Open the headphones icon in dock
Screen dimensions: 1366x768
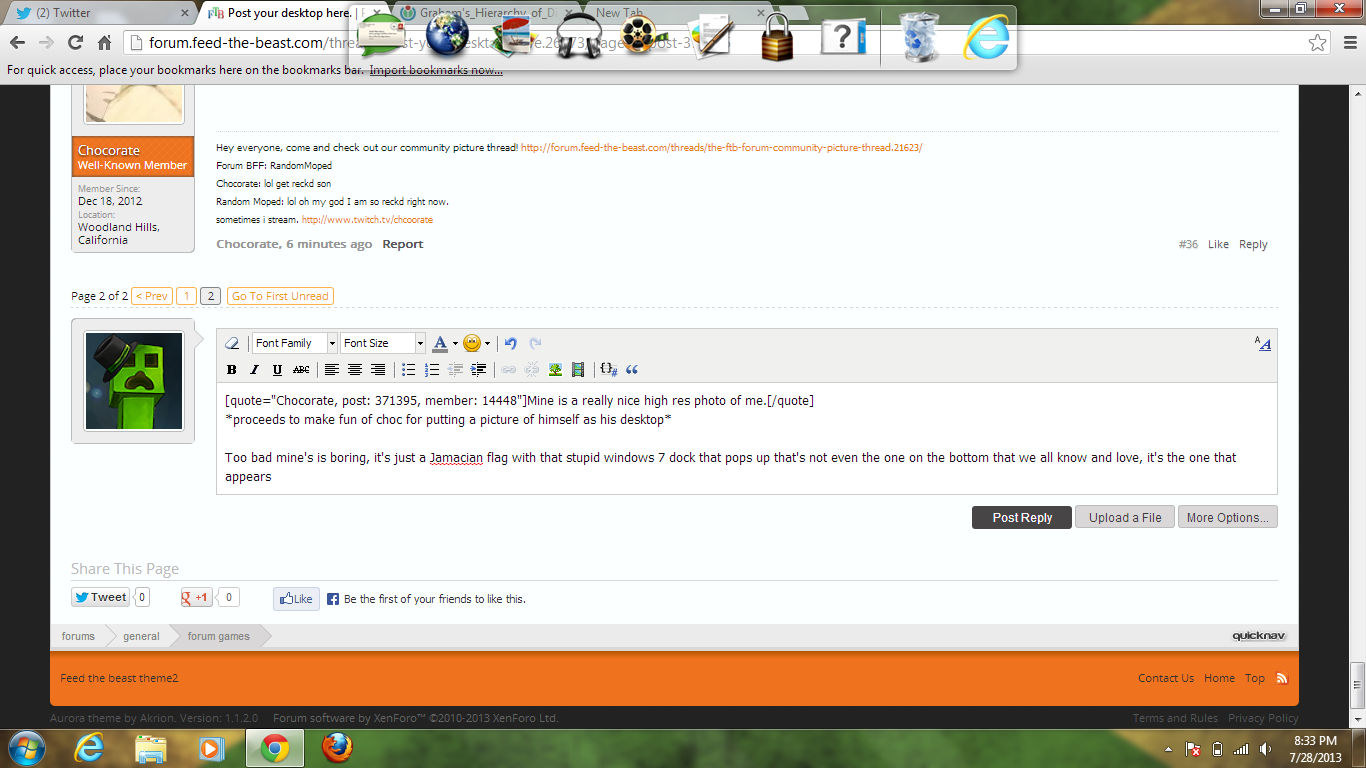coord(578,38)
